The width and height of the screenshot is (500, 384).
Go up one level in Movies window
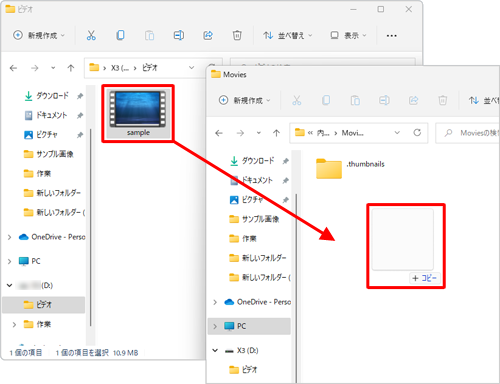point(276,133)
